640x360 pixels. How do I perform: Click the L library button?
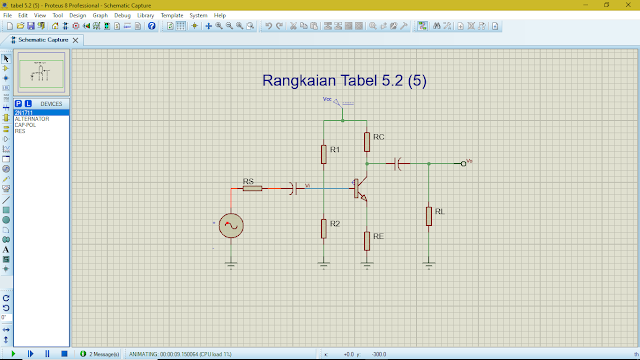[28, 104]
